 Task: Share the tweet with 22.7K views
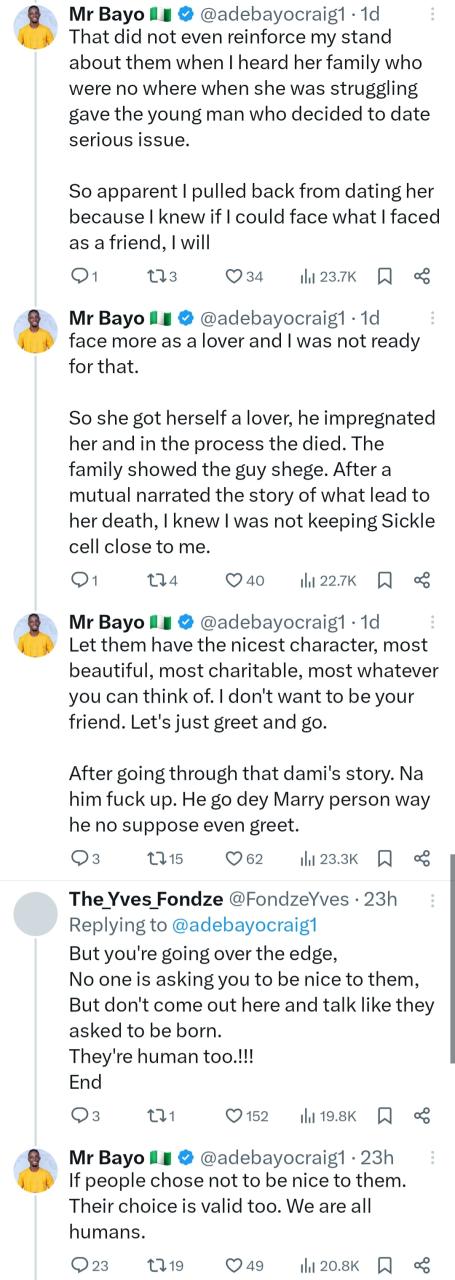(x=421, y=579)
